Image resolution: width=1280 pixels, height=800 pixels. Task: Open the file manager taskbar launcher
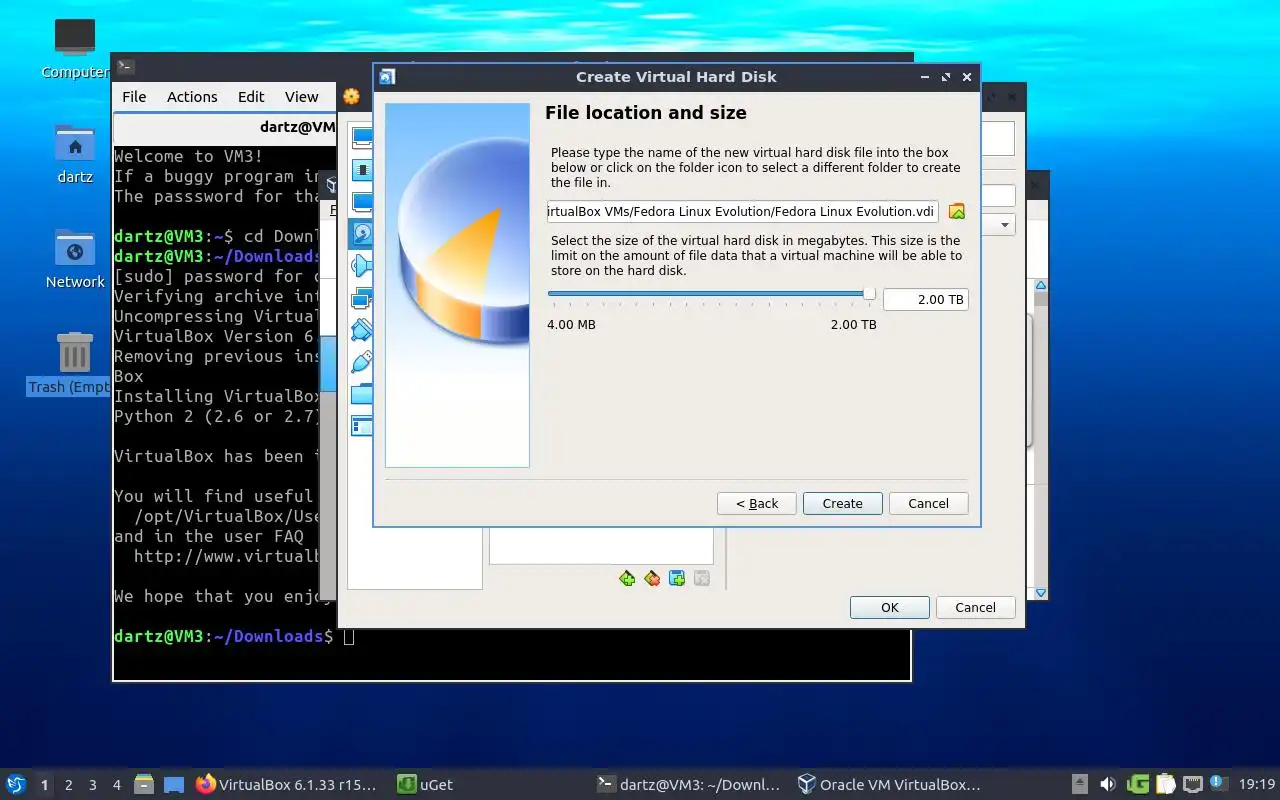(143, 784)
